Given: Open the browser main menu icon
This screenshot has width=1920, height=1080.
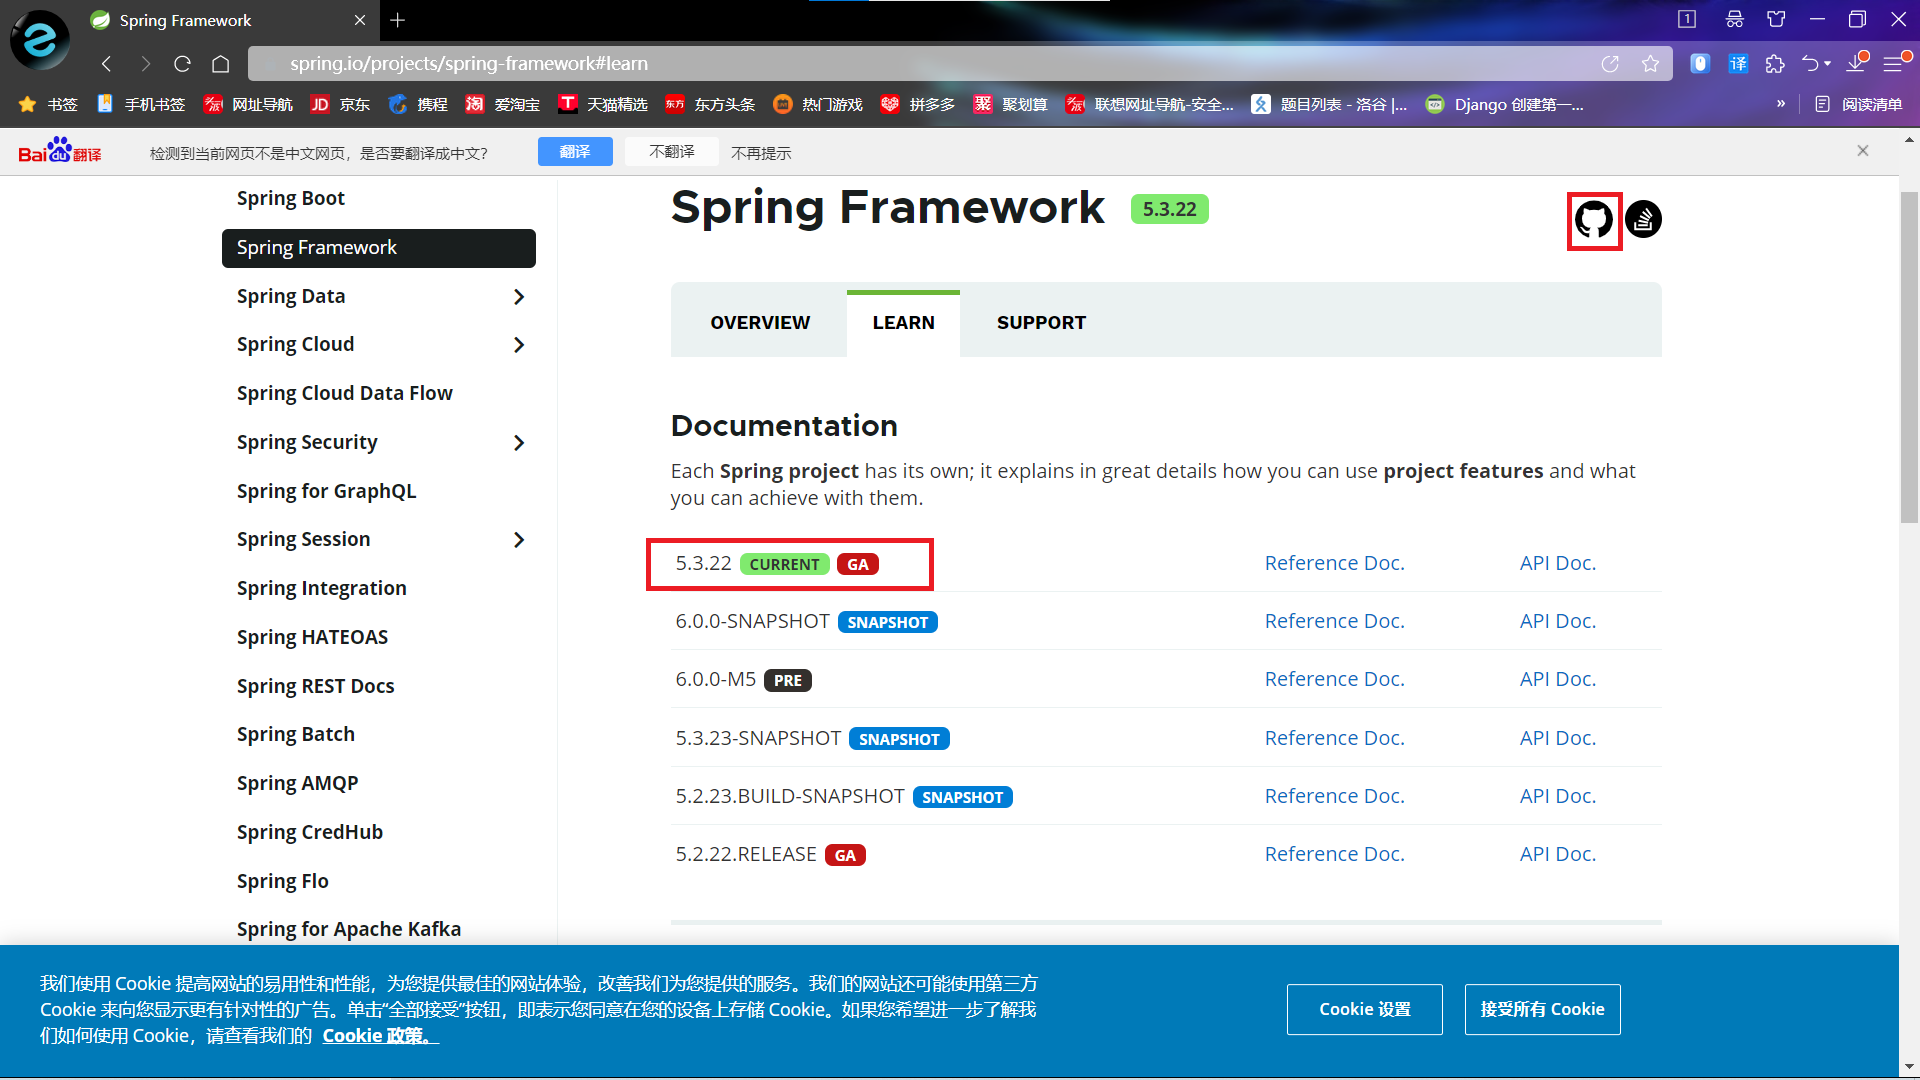Looking at the screenshot, I should [1895, 63].
